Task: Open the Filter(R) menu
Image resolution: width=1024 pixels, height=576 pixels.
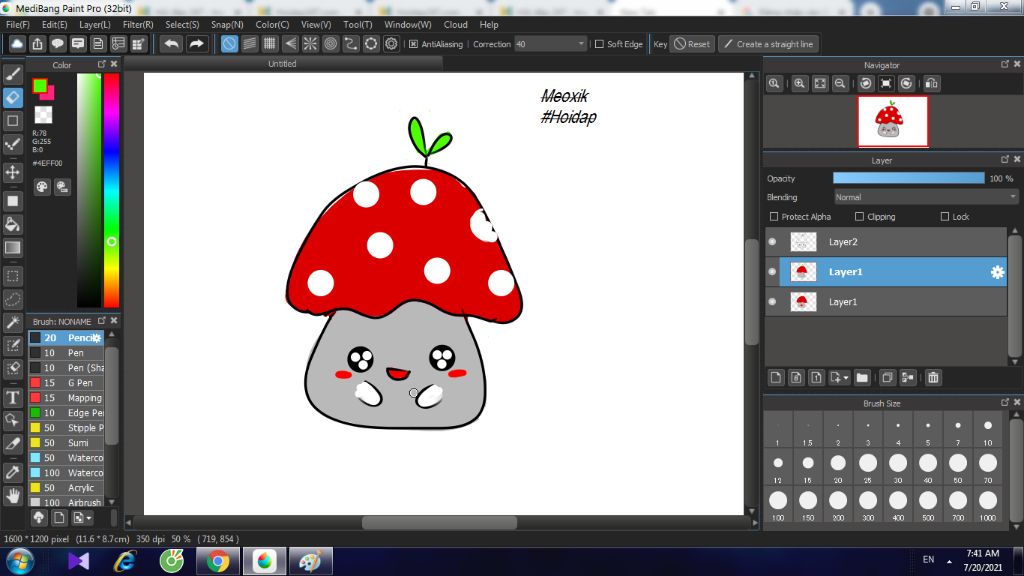Action: (138, 24)
